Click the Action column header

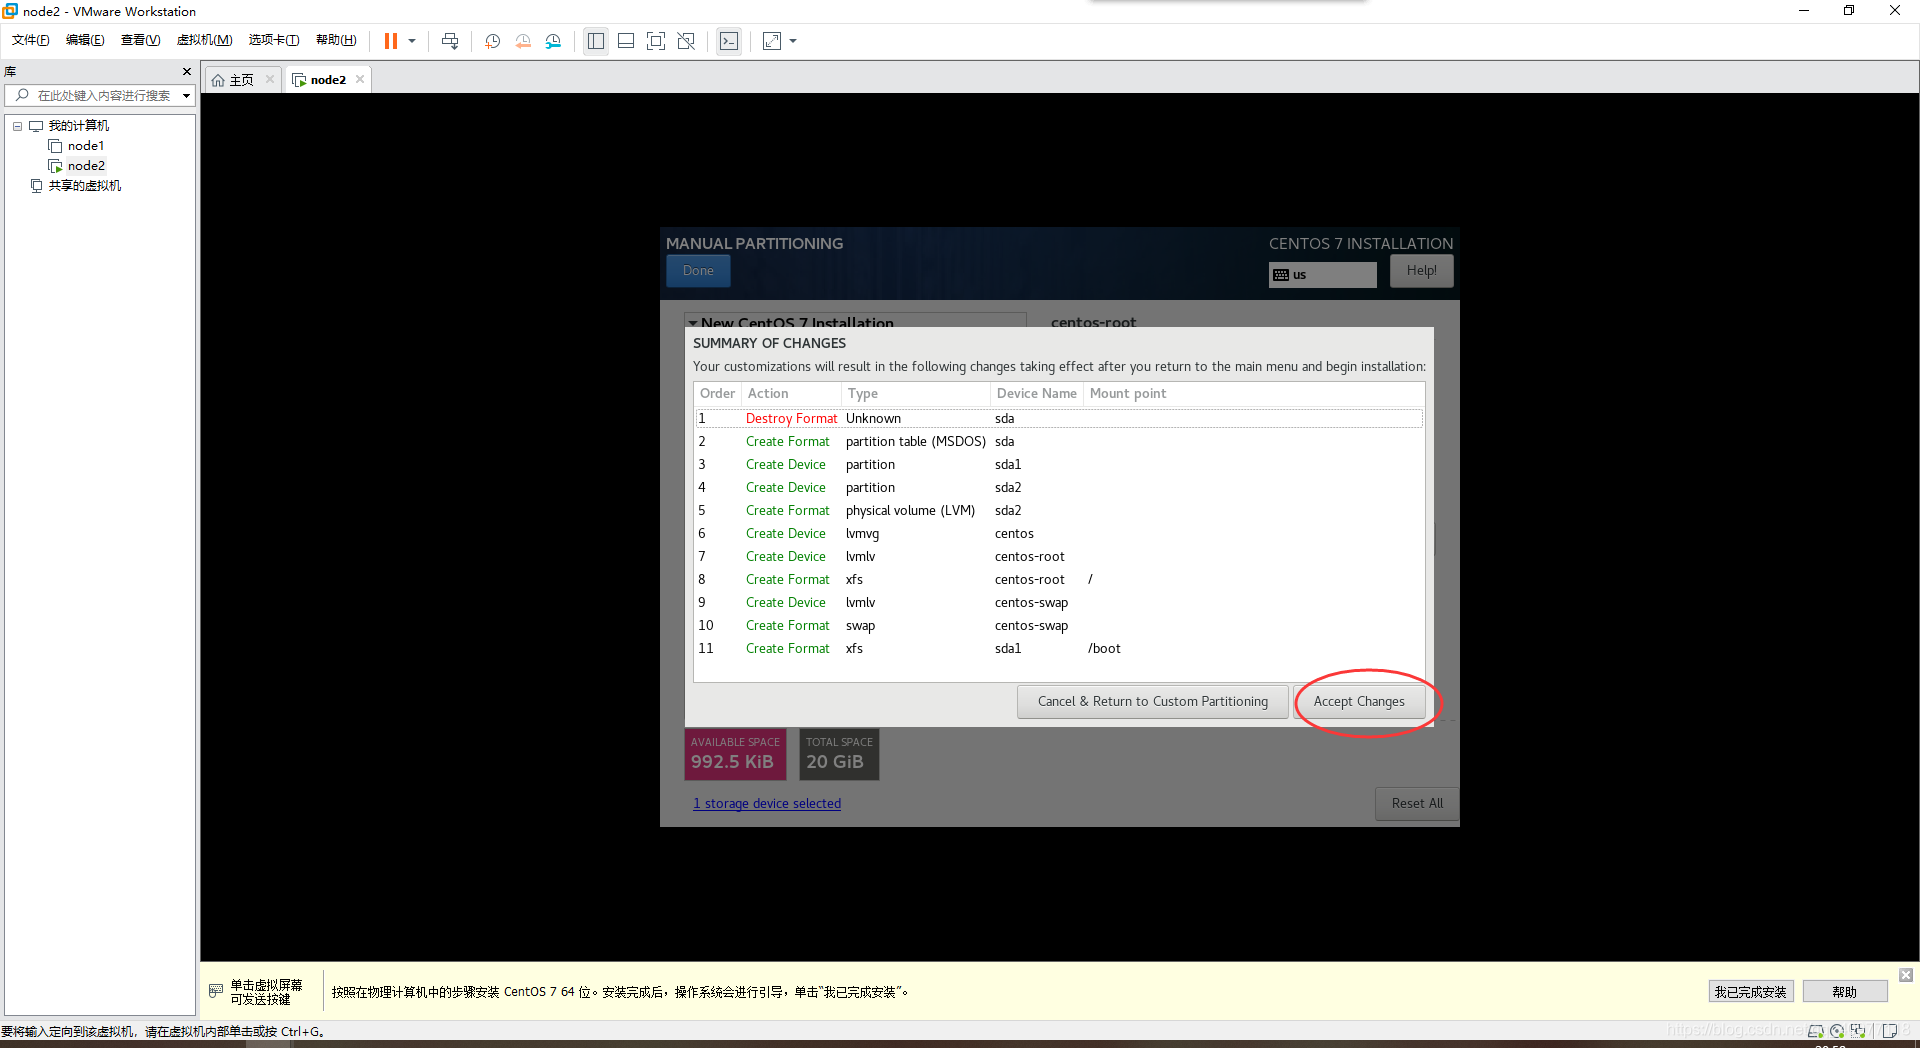pyautogui.click(x=791, y=393)
